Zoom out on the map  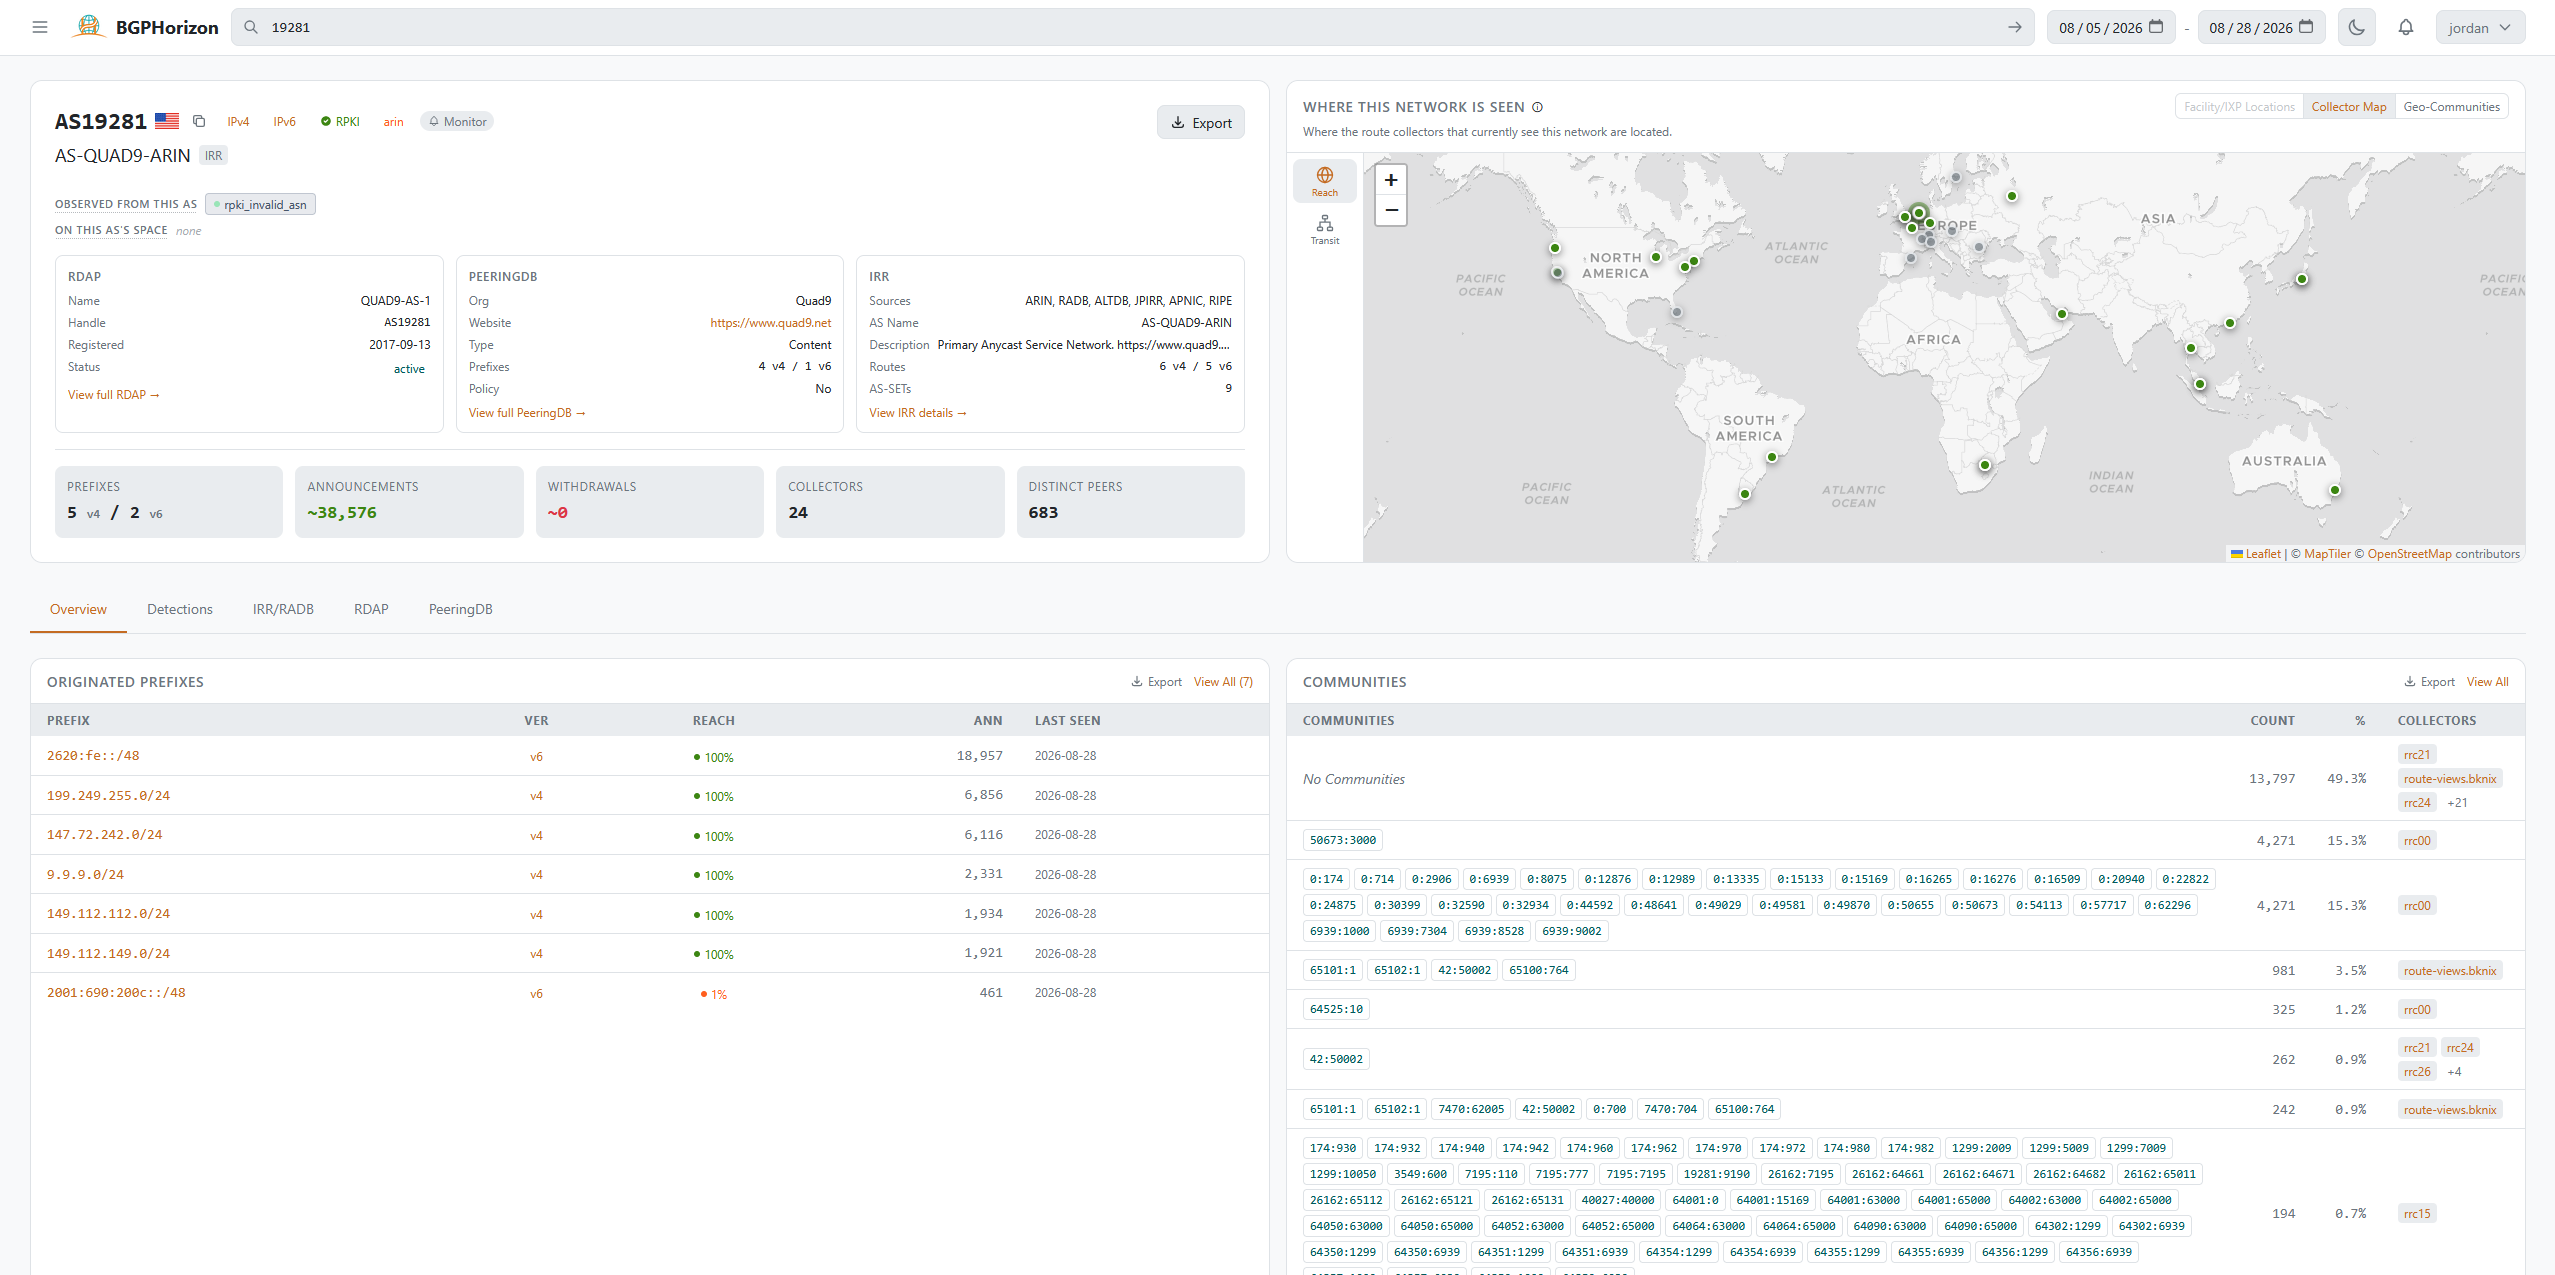pos(1390,210)
